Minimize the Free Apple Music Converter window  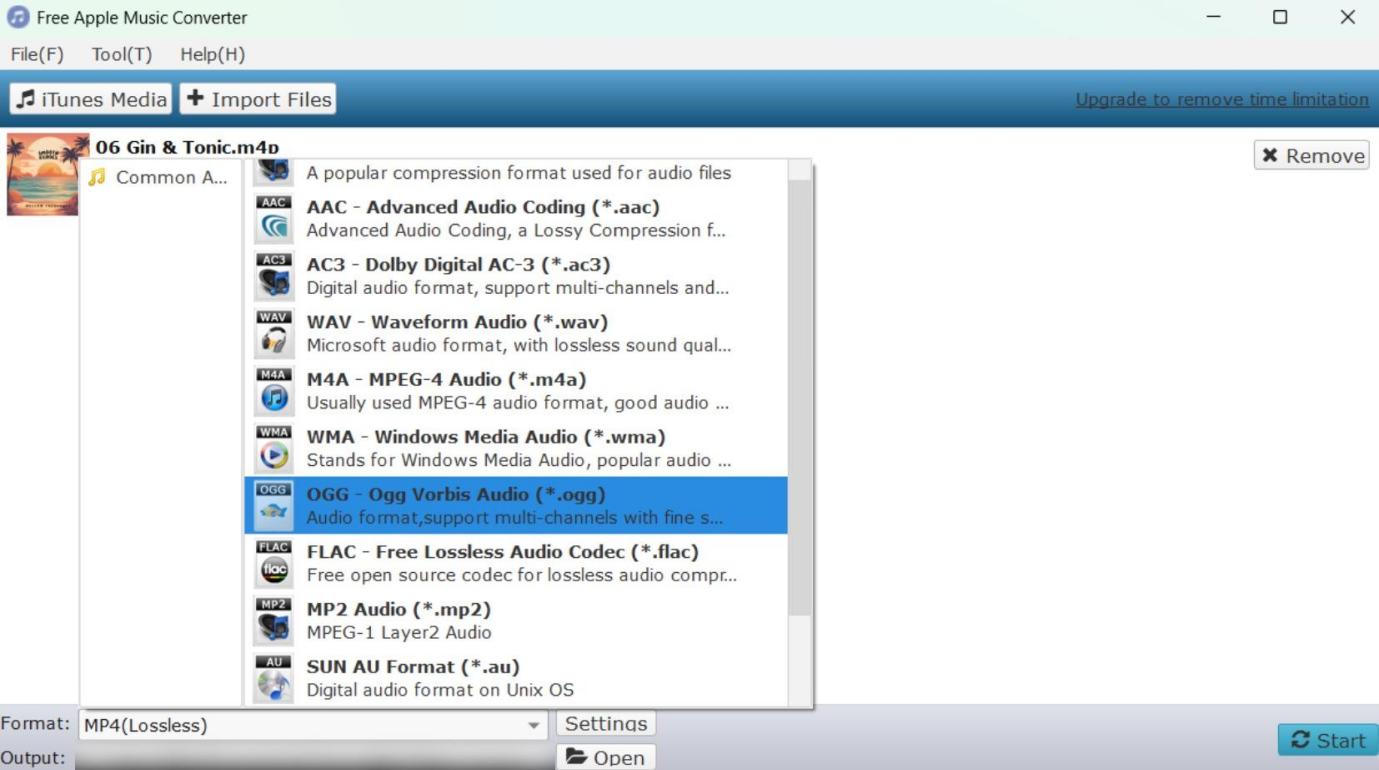1213,18
